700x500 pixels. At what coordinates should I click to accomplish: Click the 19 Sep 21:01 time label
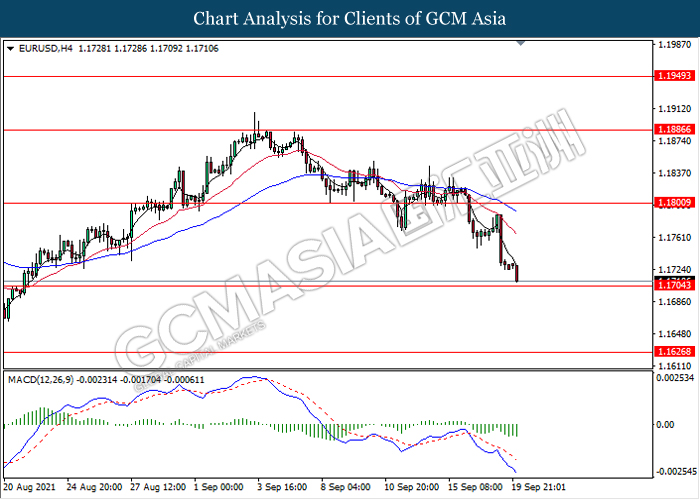(x=538, y=487)
